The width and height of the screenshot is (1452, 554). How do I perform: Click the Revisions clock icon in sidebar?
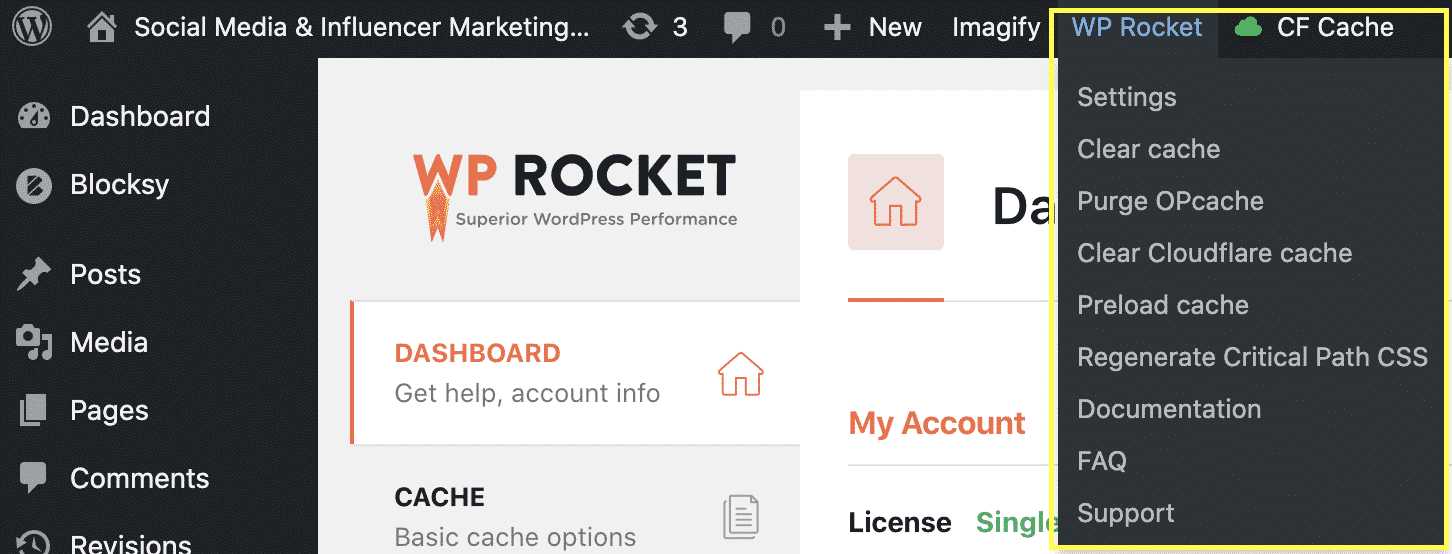tap(34, 542)
